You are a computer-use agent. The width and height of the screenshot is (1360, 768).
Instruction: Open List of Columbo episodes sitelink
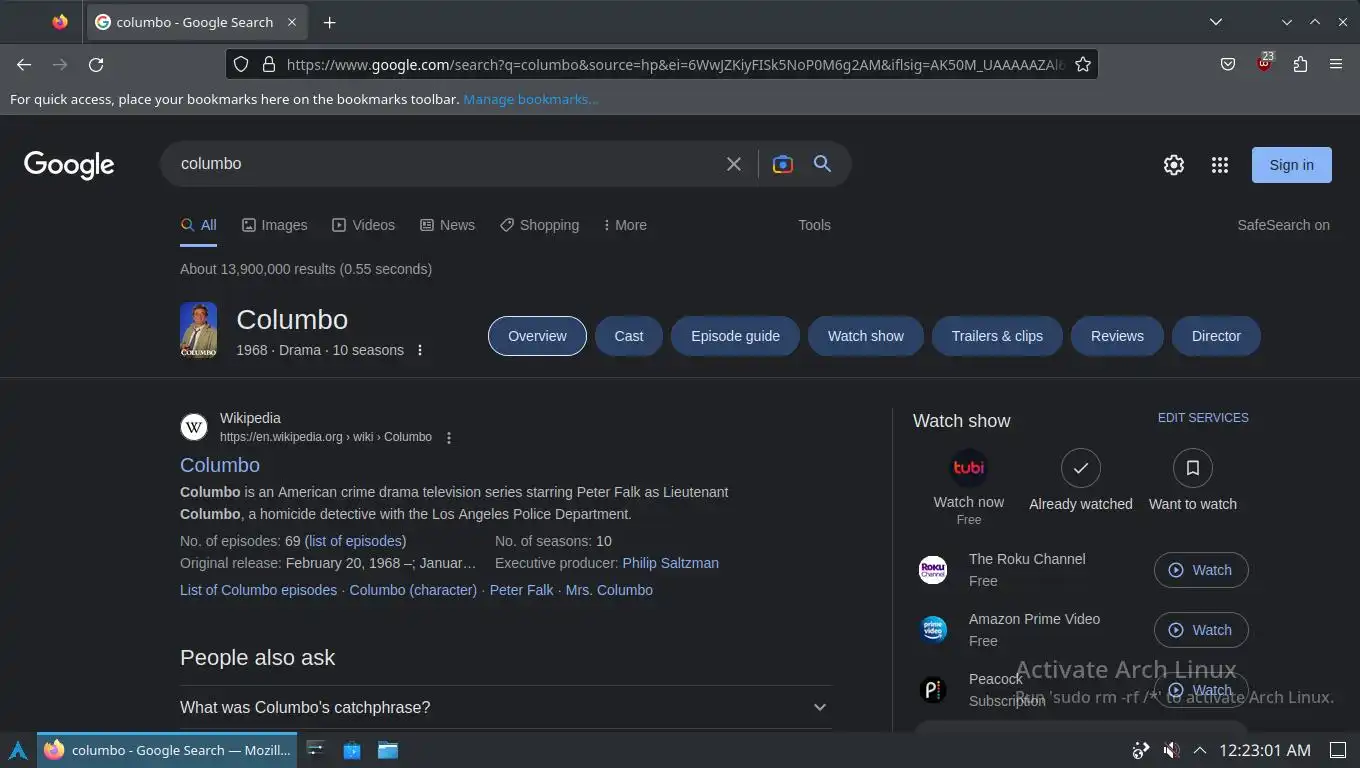258,590
